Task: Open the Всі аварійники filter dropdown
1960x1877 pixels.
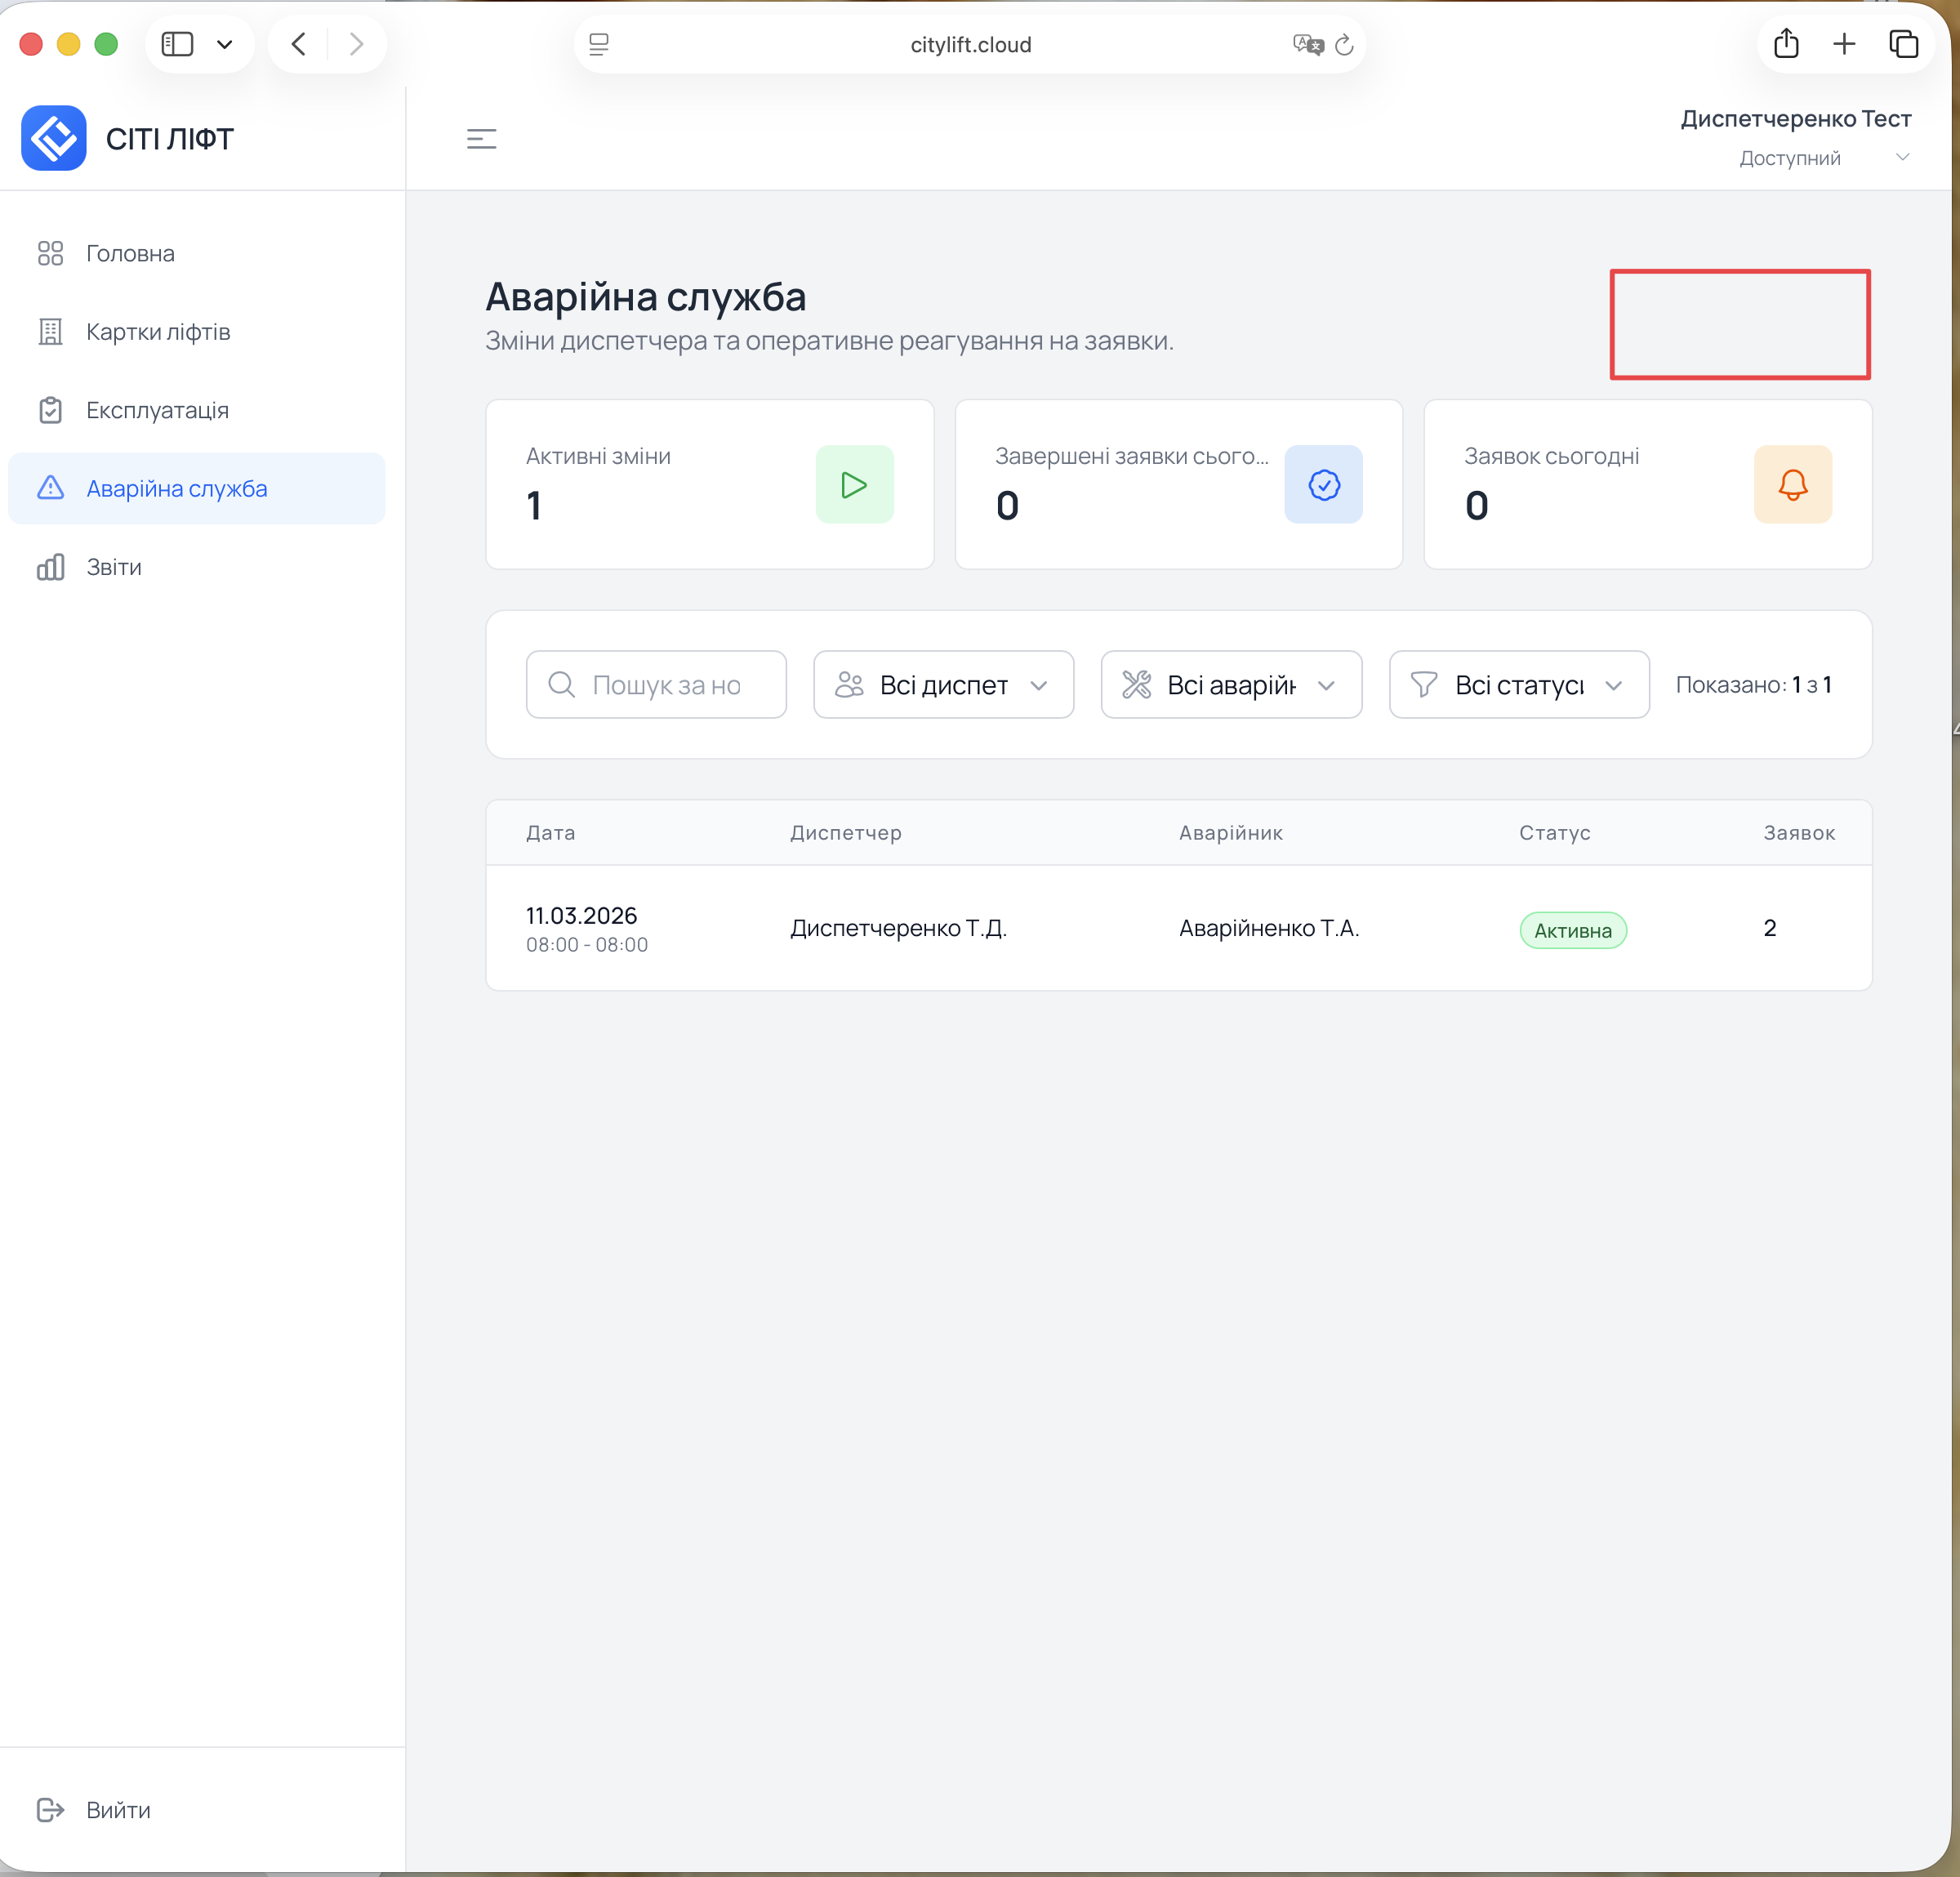Action: click(x=1230, y=685)
